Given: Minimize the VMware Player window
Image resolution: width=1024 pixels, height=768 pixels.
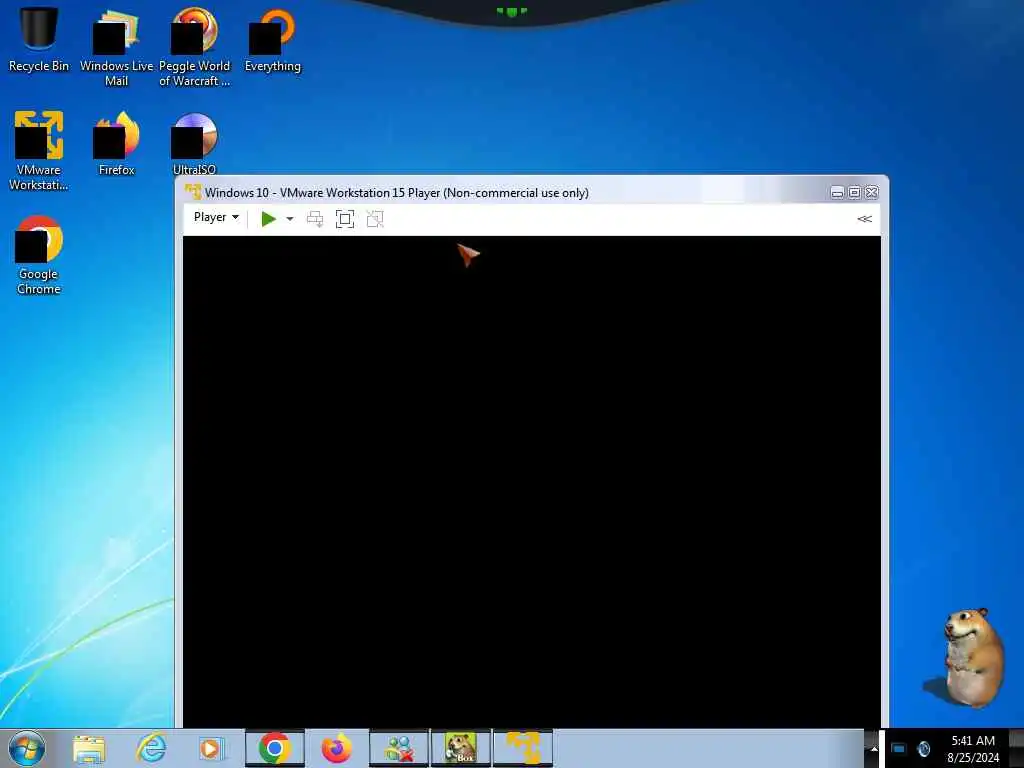Looking at the screenshot, I should 837,193.
